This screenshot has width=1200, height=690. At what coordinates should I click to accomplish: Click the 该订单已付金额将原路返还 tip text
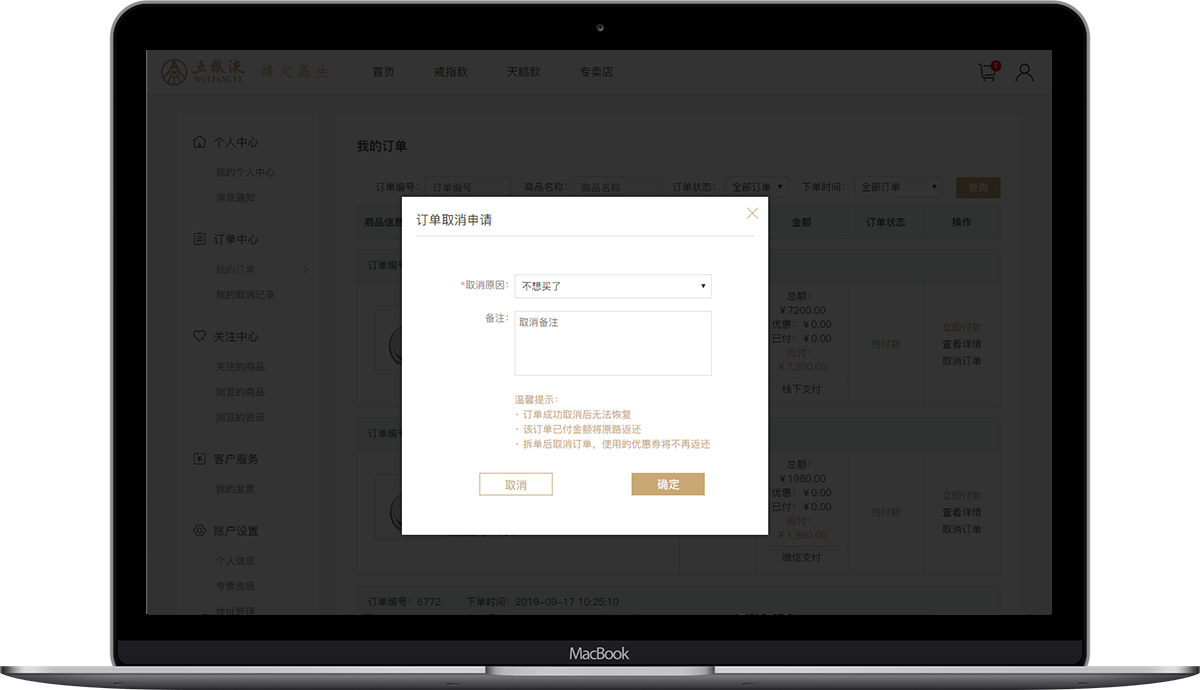(582, 429)
